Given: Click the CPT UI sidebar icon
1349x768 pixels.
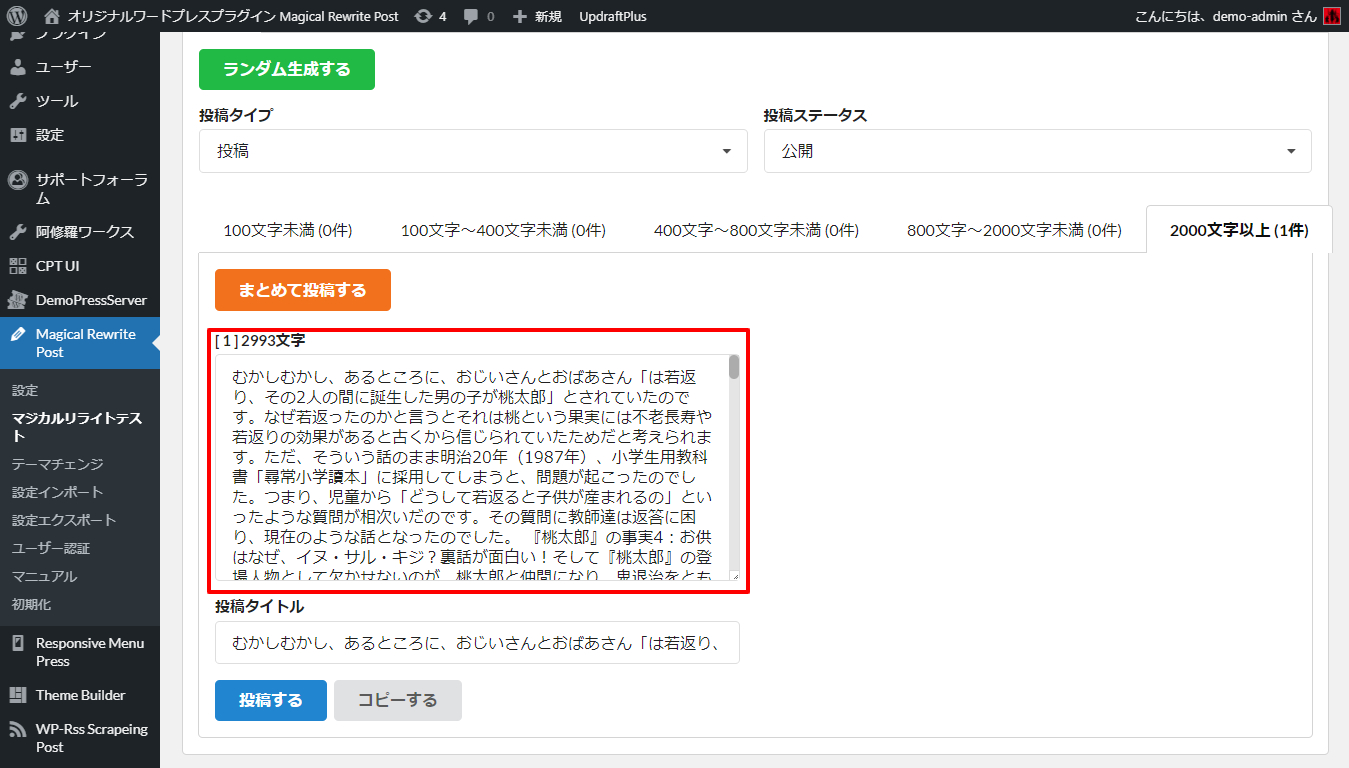Looking at the screenshot, I should click(x=18, y=266).
